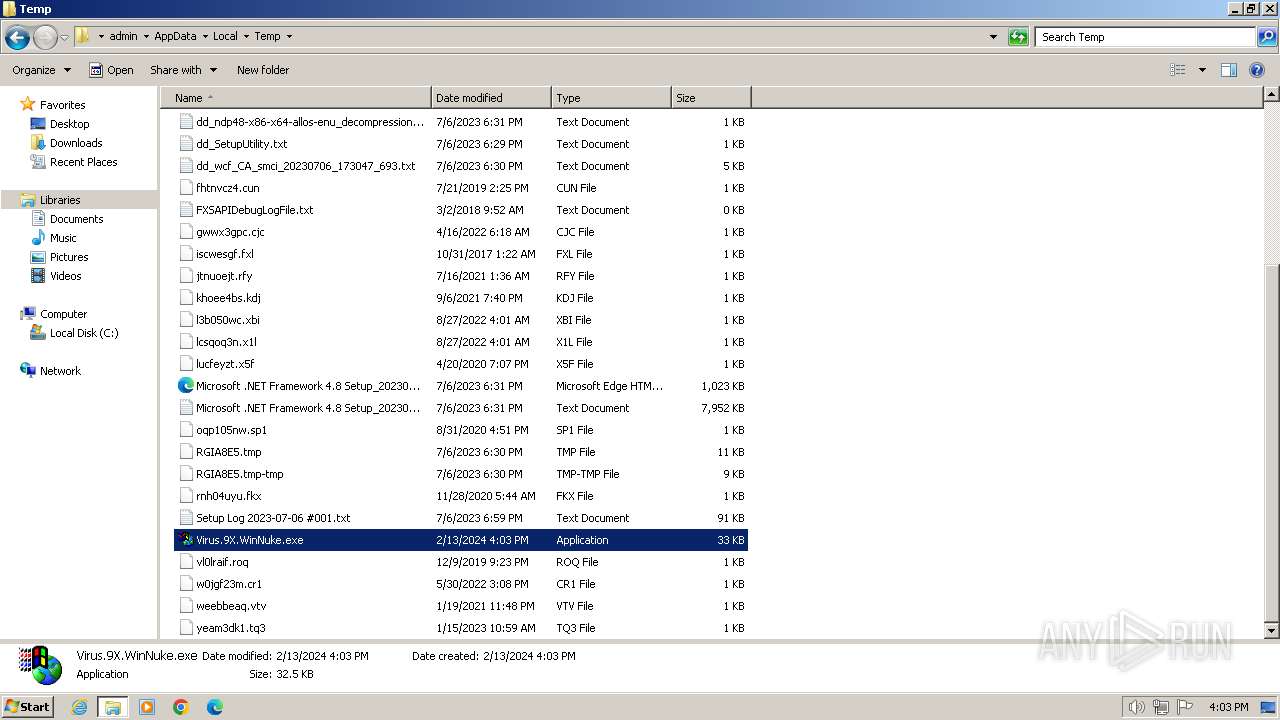This screenshot has width=1280, height=720.
Task: Sort by the Name column header
Action: click(296, 98)
